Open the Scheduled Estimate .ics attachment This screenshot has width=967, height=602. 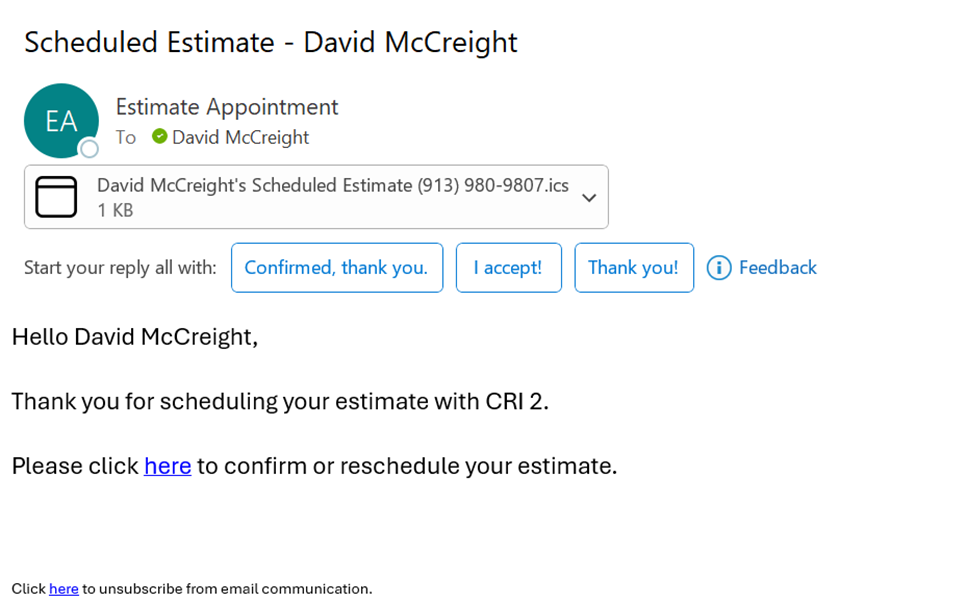click(332, 186)
